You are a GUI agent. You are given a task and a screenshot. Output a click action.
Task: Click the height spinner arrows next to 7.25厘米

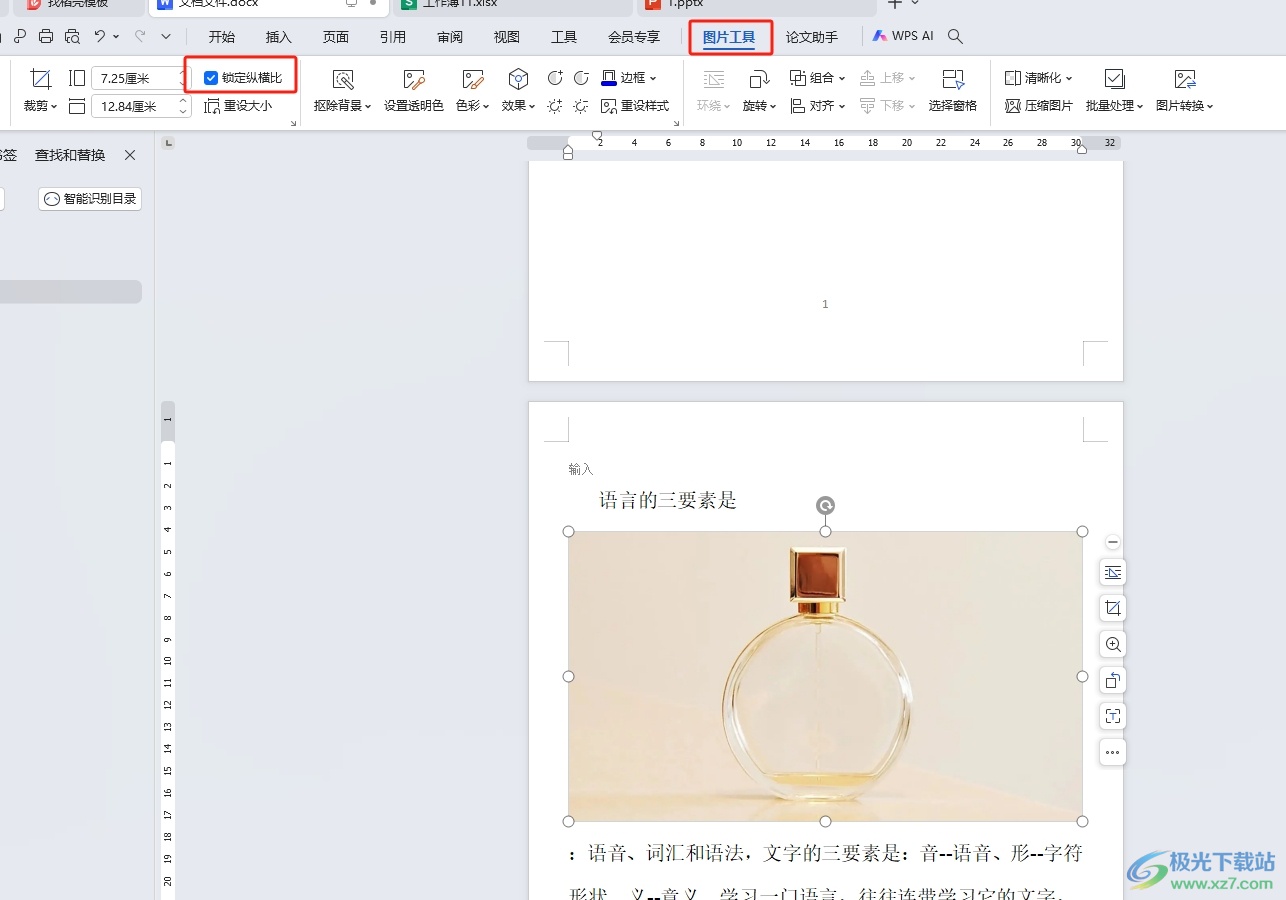coord(183,78)
